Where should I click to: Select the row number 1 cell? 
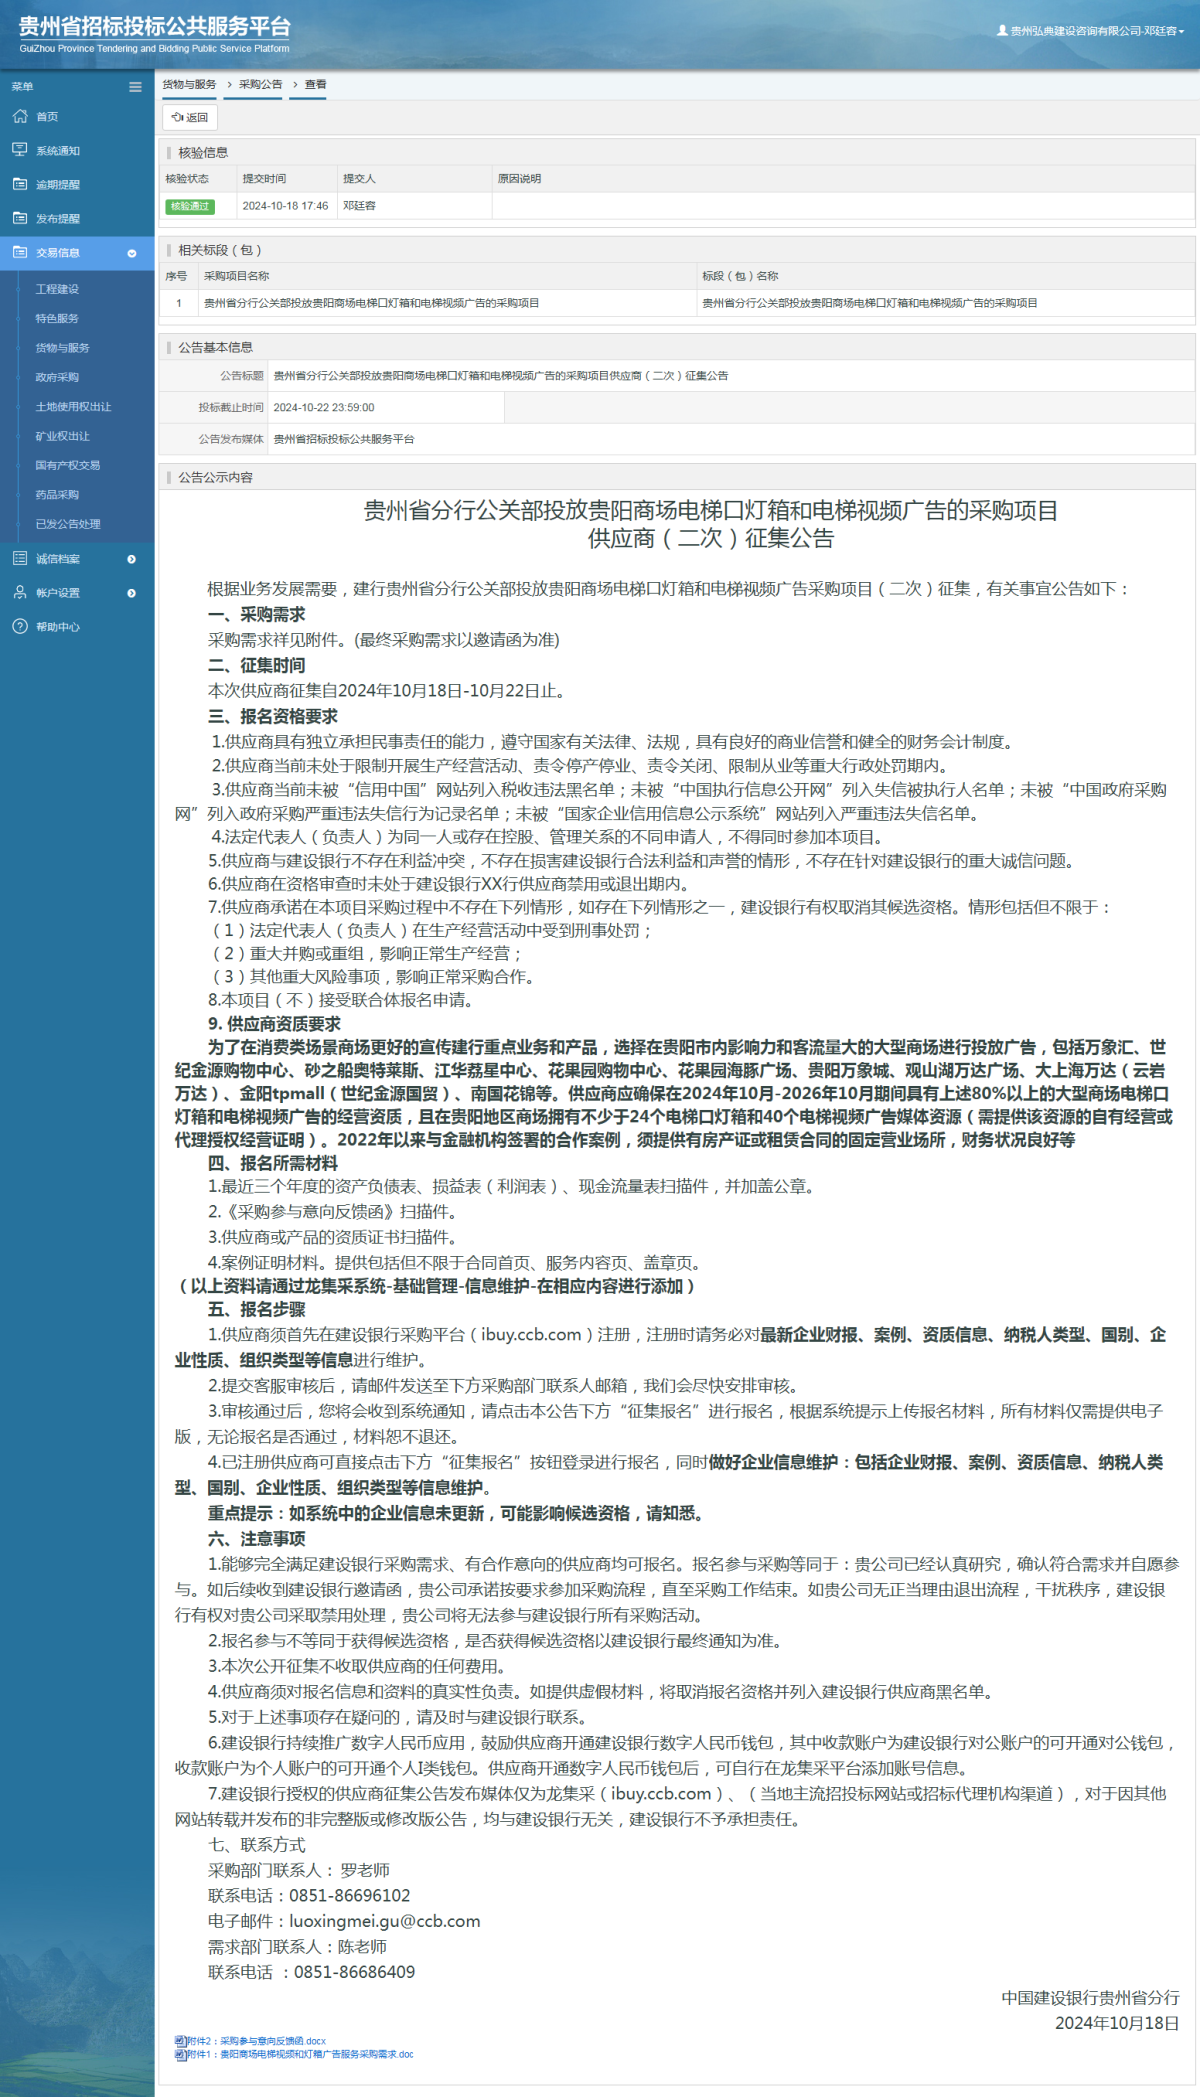coord(179,303)
